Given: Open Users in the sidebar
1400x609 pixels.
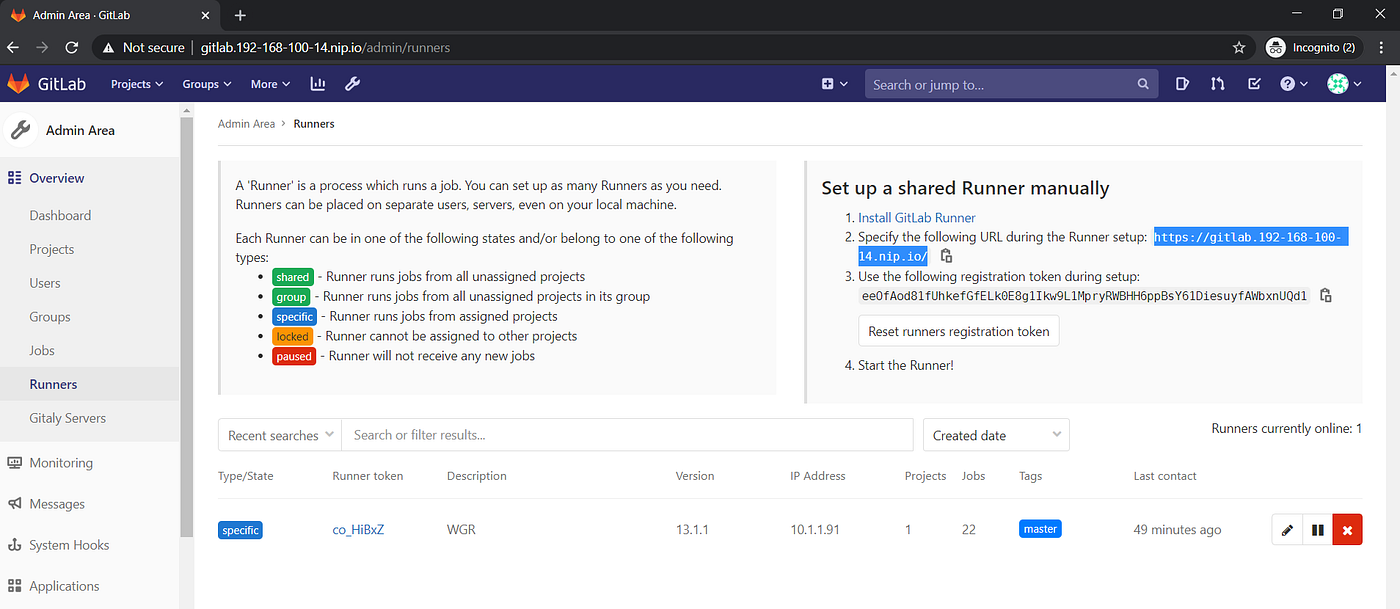Looking at the screenshot, I should pos(45,283).
